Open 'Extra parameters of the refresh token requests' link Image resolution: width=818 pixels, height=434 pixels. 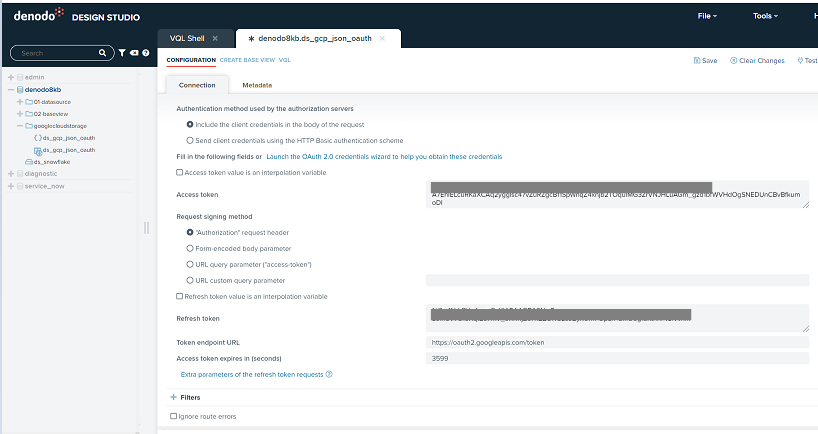252,375
